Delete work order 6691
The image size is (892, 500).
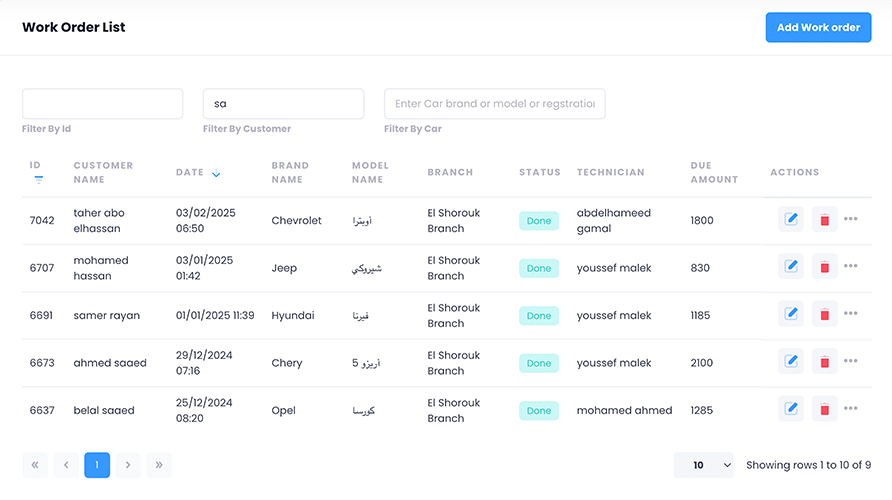[824, 315]
